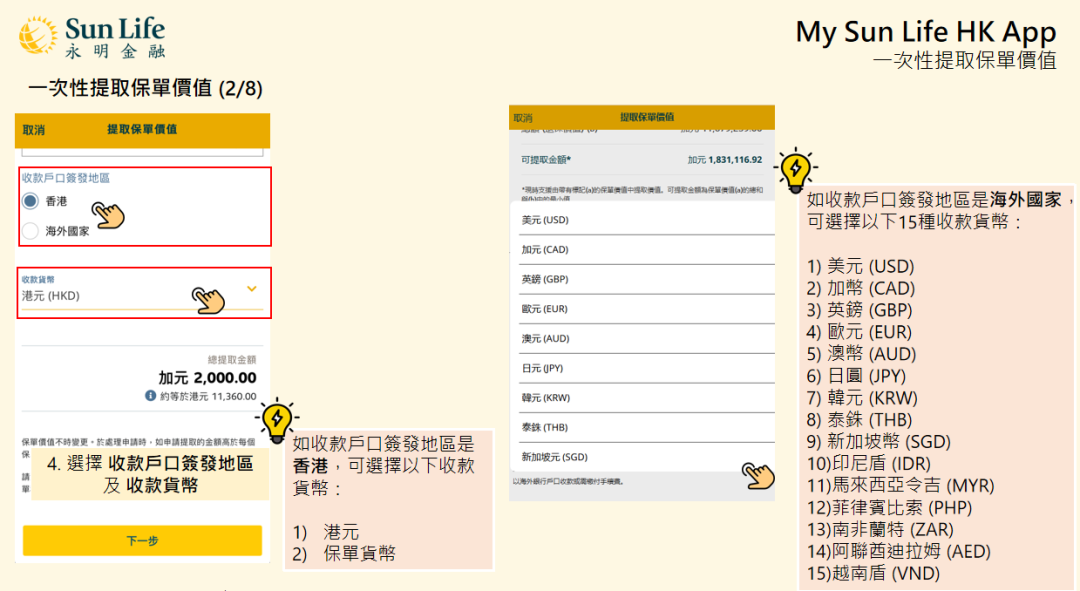Click the lightbulb icon beside the 海外國家 currency tip
1080x591 pixels.
point(796,169)
